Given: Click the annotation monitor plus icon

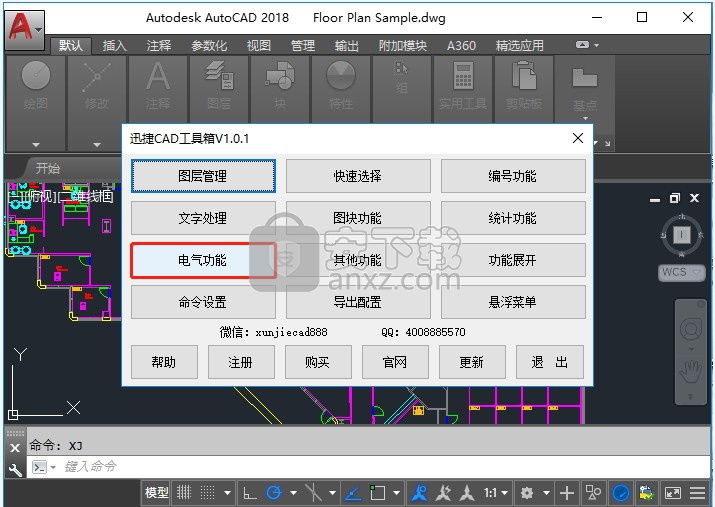Looking at the screenshot, I should coord(566,493).
